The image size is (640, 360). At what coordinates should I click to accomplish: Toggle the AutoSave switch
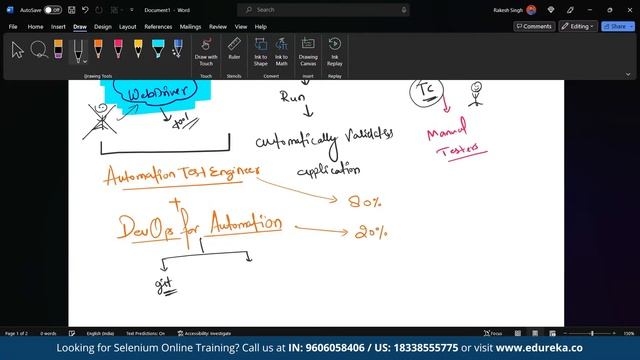[x=53, y=10]
